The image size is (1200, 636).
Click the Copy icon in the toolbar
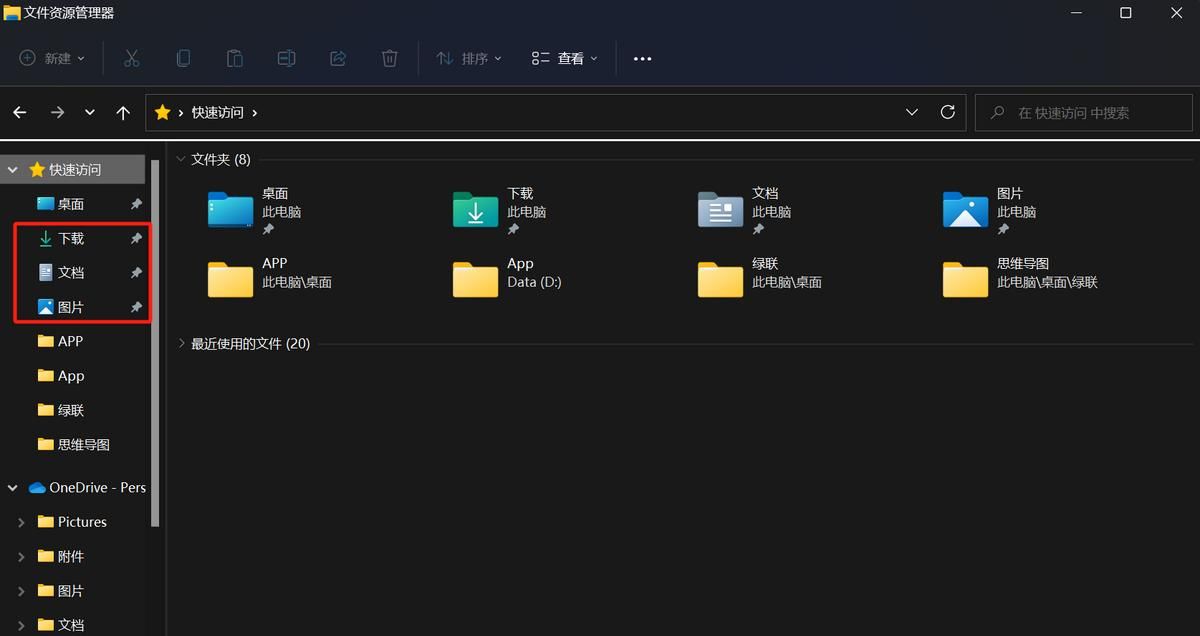tap(183, 58)
